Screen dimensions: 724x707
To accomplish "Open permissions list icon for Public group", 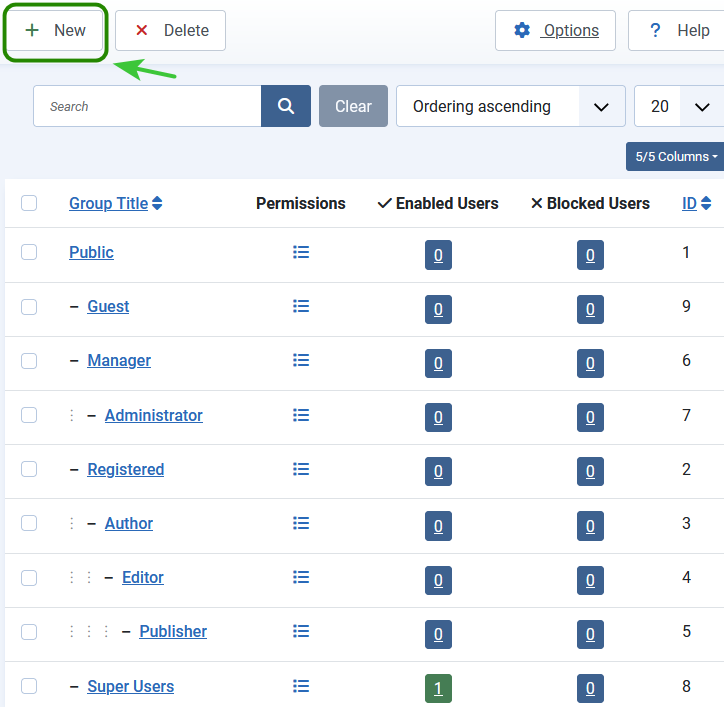I will [301, 252].
